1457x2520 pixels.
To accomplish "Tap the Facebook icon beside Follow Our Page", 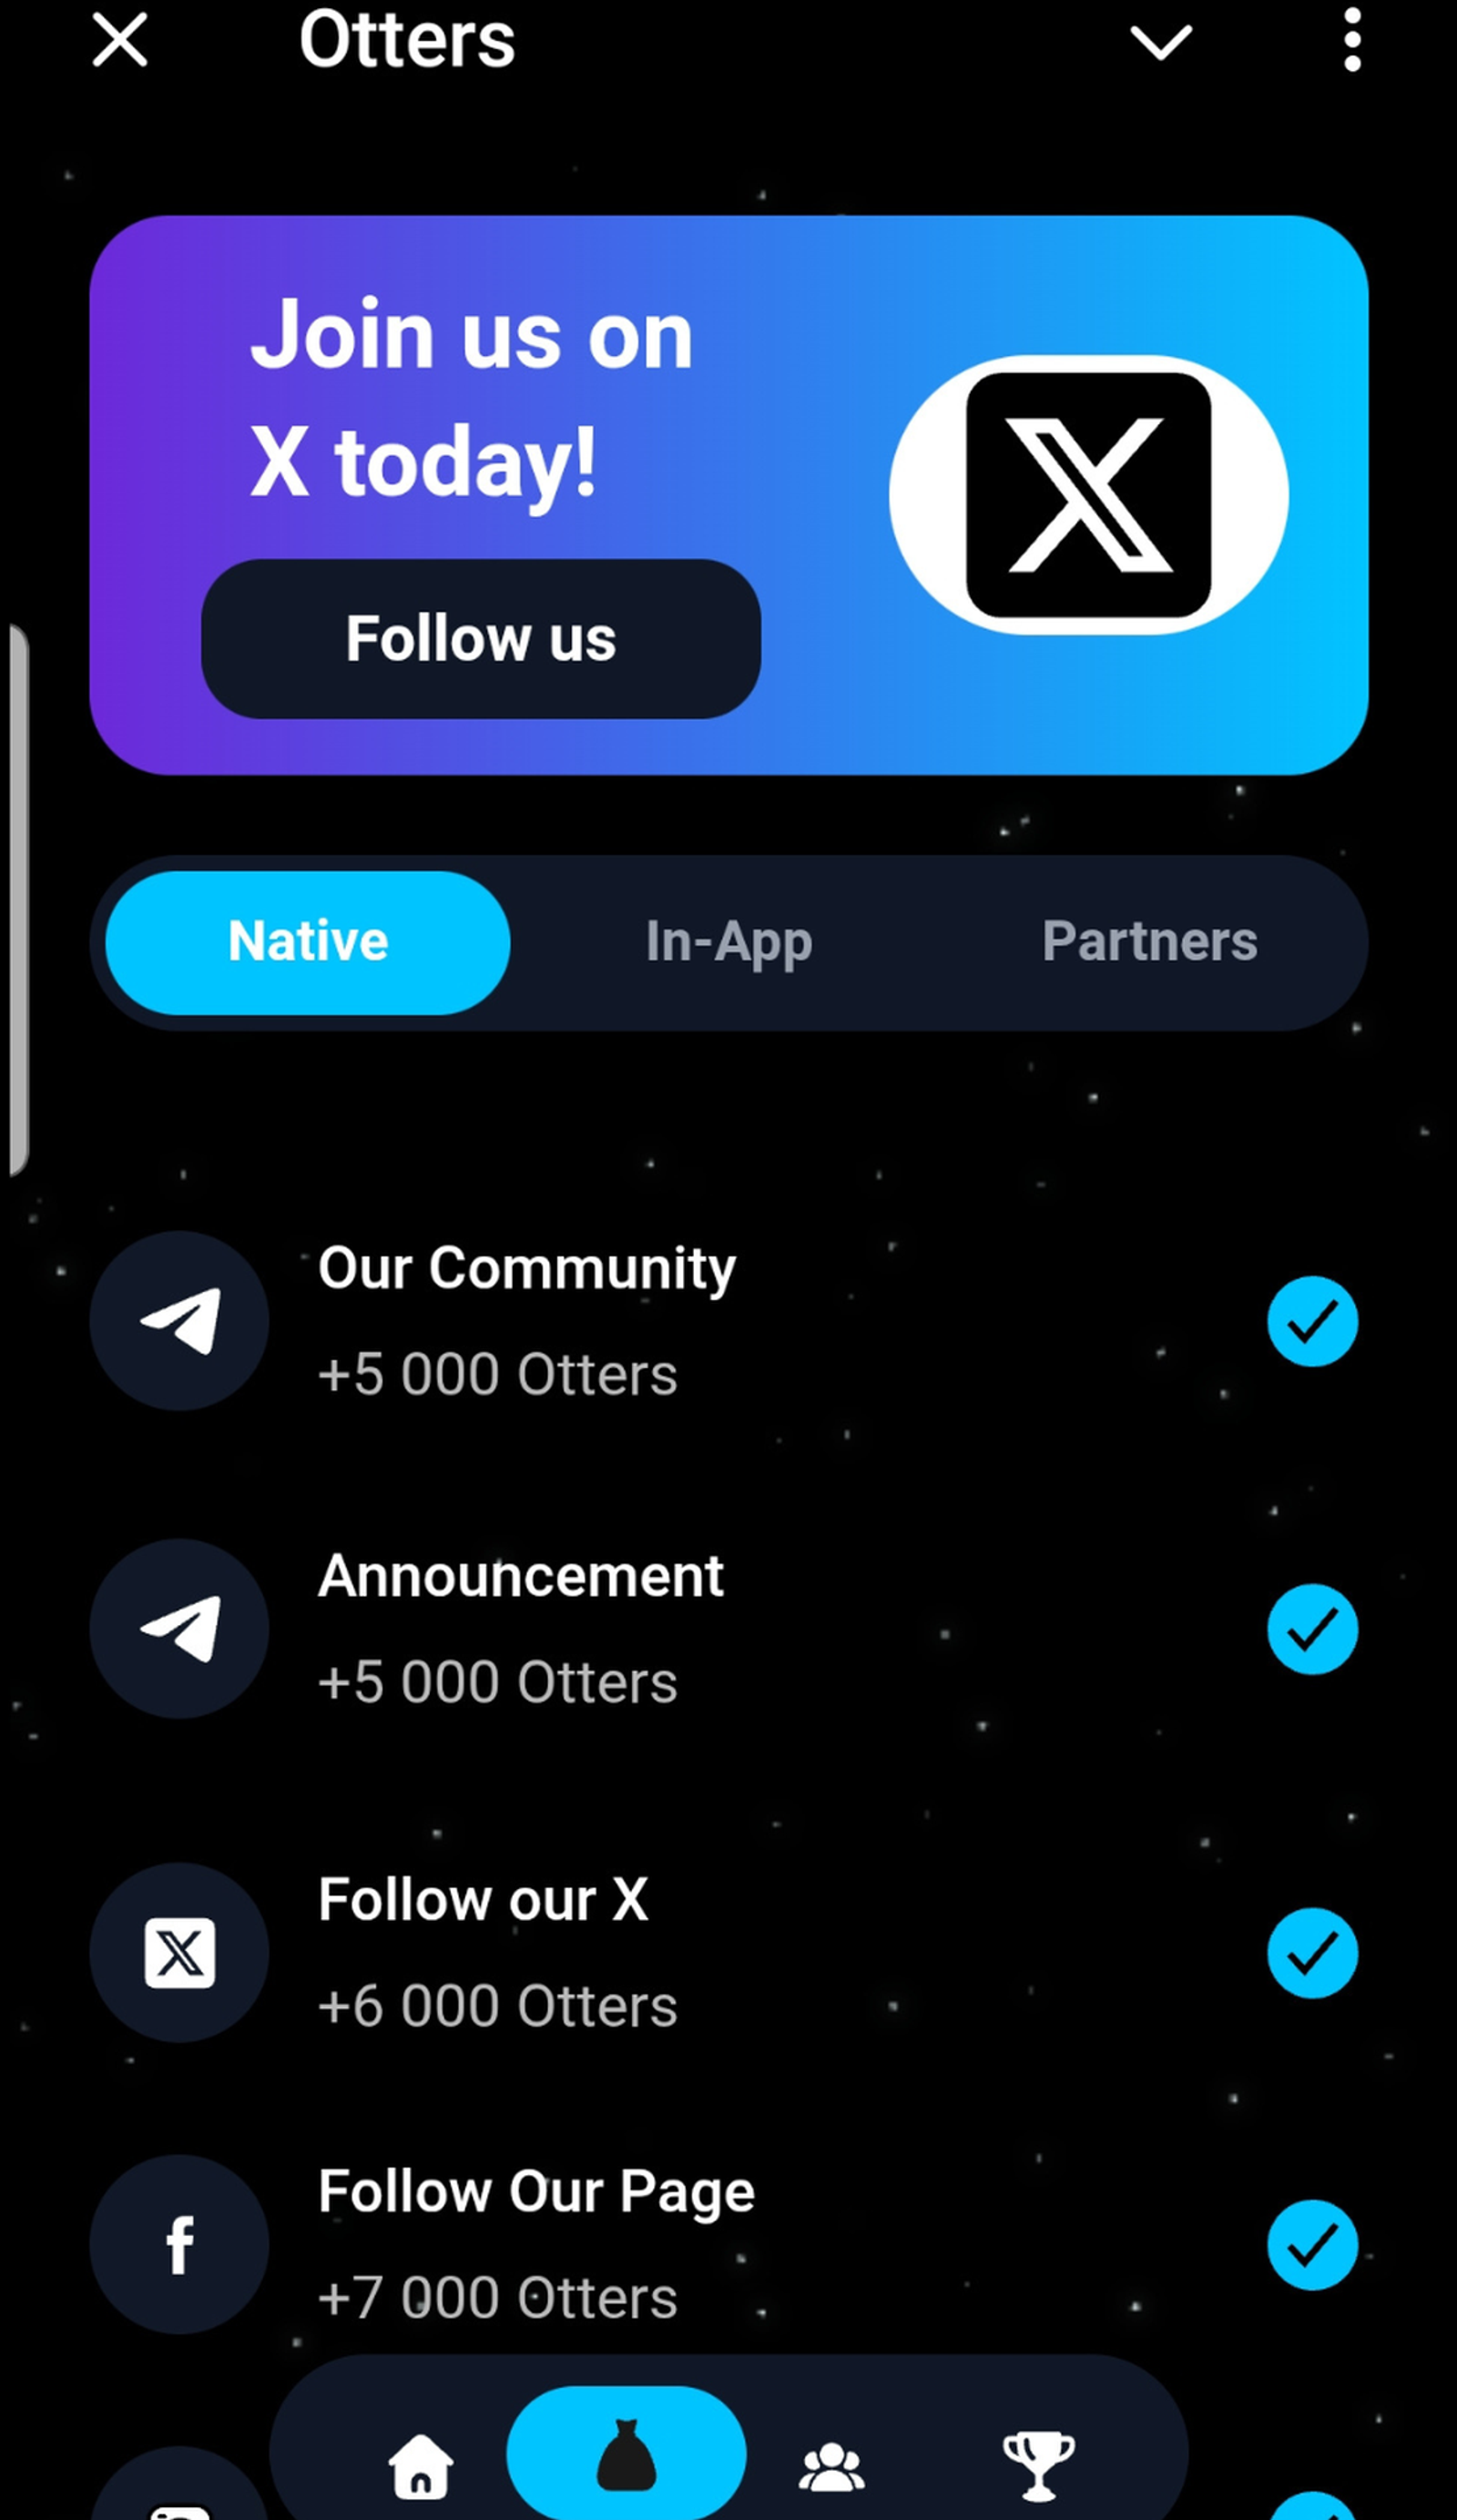I will tap(180, 2245).
